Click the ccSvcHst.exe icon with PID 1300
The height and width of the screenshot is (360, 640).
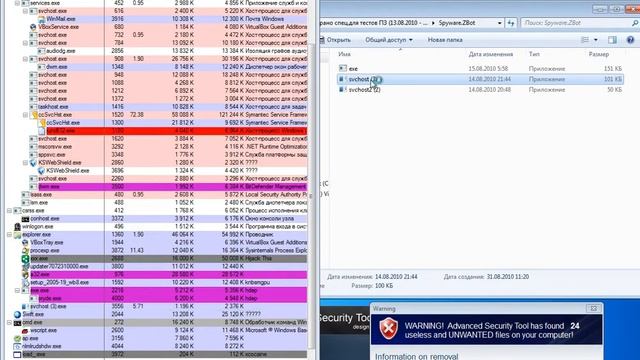click(x=42, y=123)
